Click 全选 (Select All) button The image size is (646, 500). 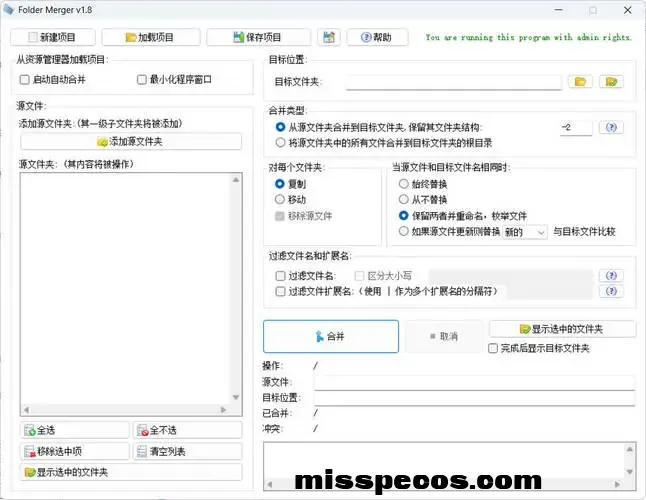coord(75,430)
